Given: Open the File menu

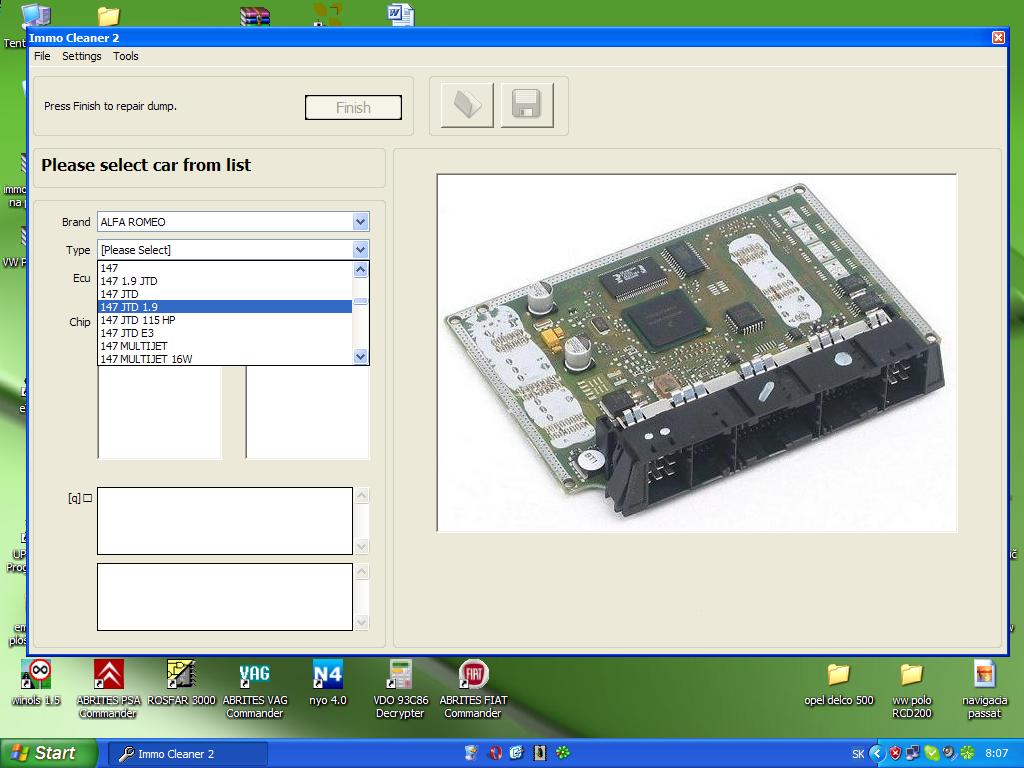Looking at the screenshot, I should (x=42, y=56).
